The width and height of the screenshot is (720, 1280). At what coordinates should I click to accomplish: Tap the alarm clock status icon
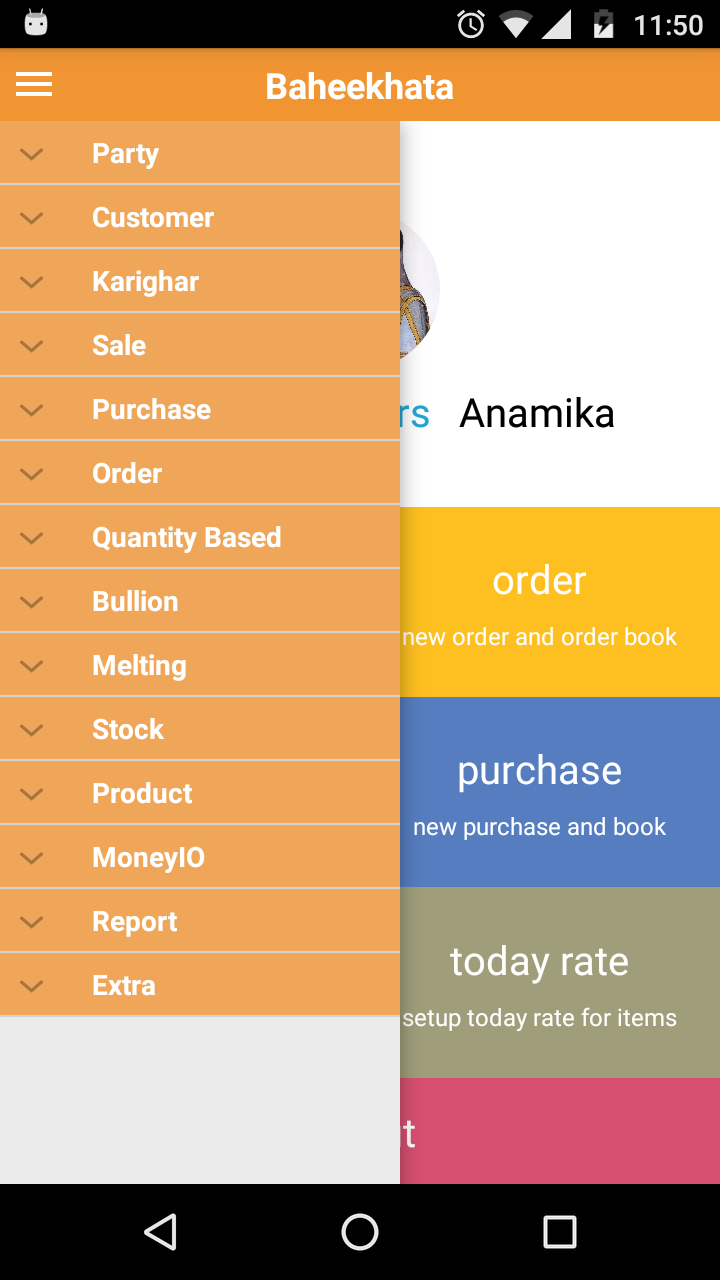click(471, 24)
